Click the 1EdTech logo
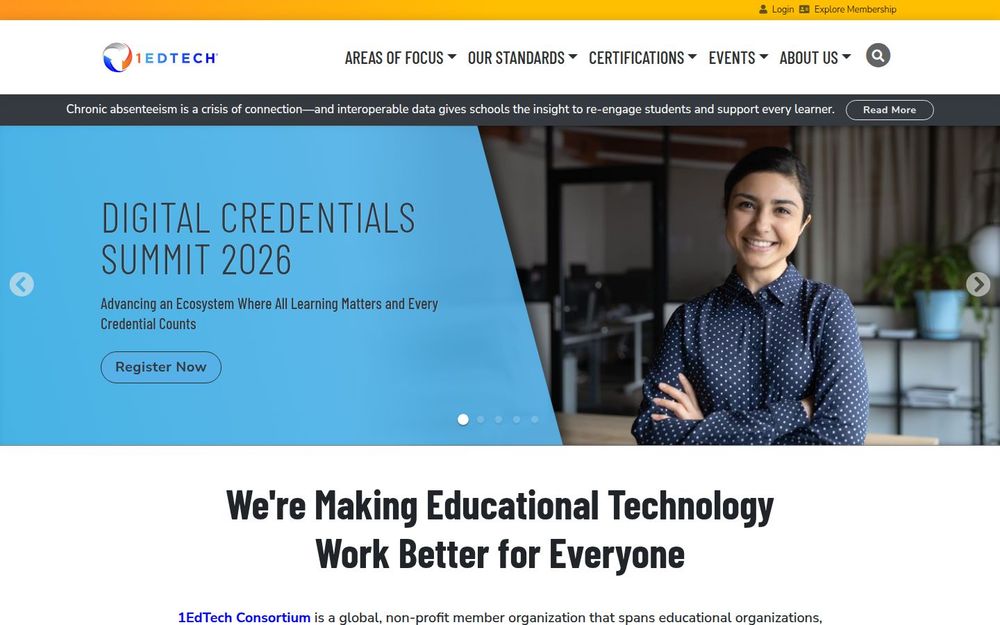1000x625 pixels. point(160,57)
